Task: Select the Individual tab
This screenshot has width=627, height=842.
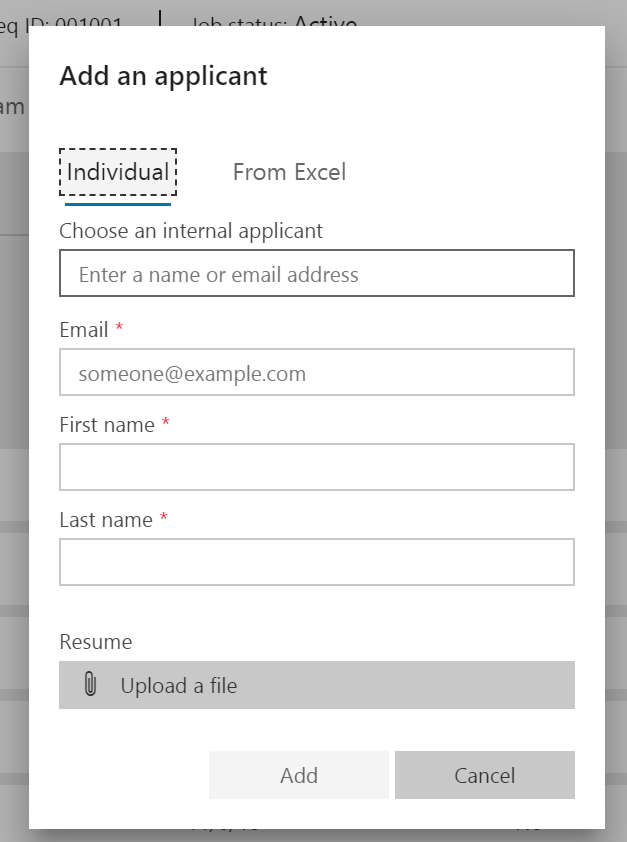Action: (117, 172)
